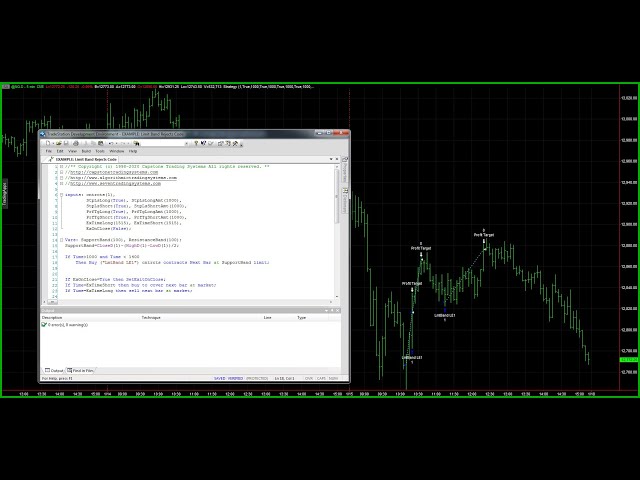This screenshot has width=640, height=480.
Task: Follow the algorithmictradingsystems.com link
Action: (123, 178)
